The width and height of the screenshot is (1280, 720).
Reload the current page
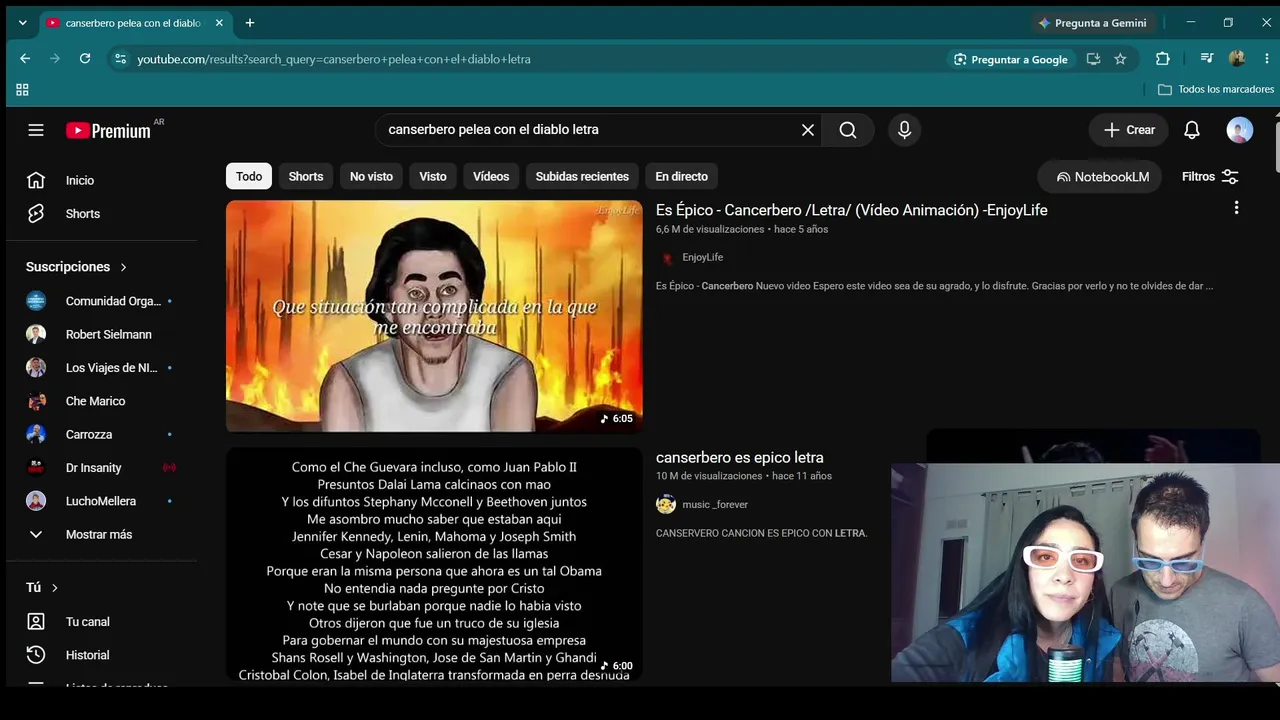(x=85, y=59)
